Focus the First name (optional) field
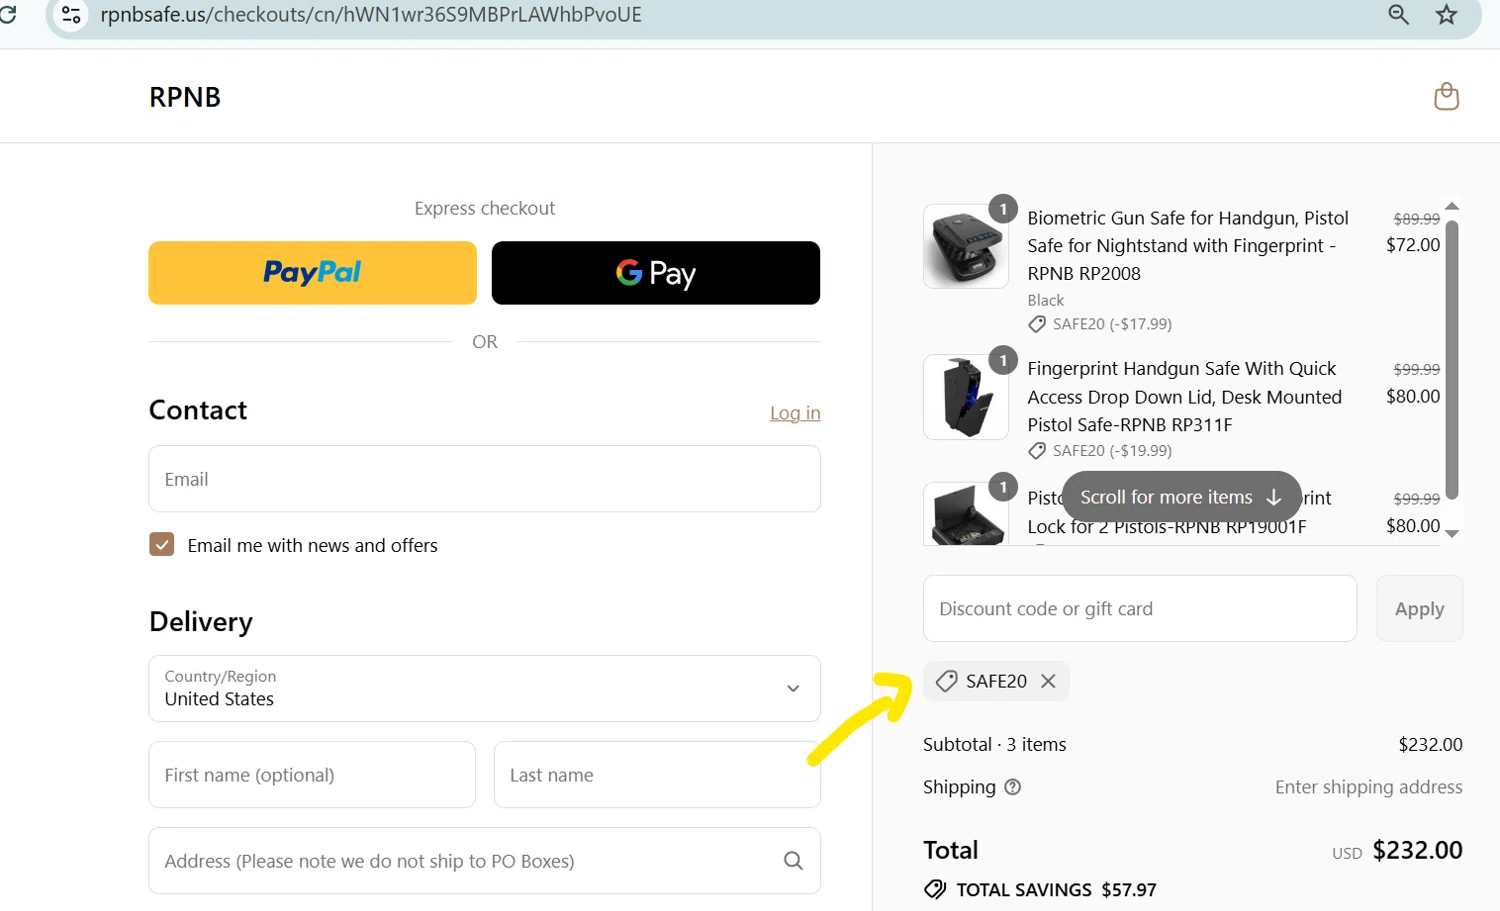 (312, 774)
